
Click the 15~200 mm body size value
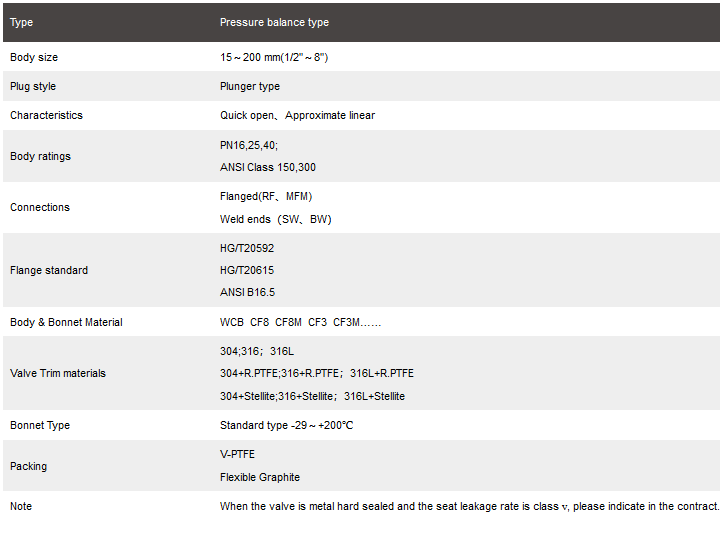tap(274, 57)
